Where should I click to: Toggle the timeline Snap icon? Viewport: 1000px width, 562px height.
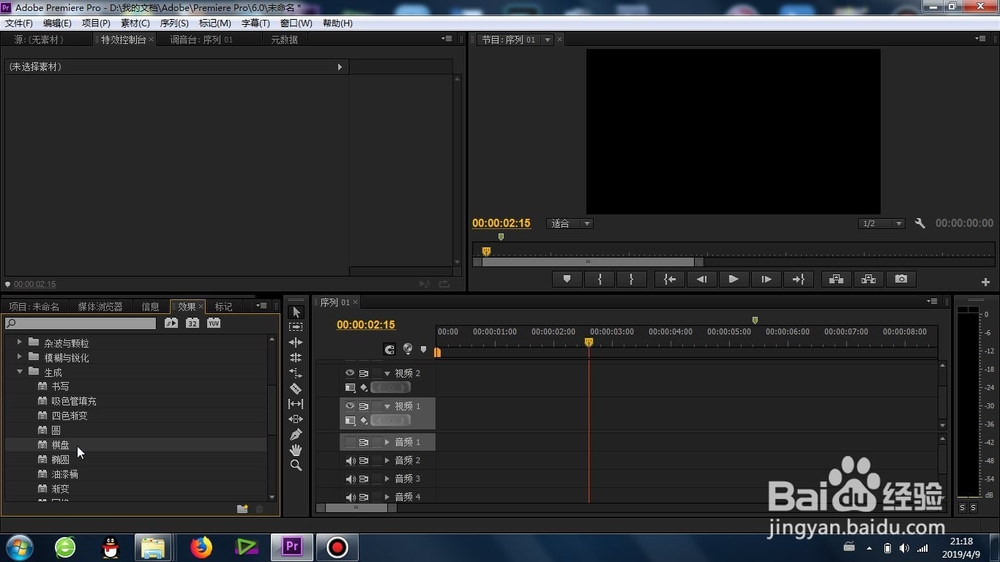(389, 350)
